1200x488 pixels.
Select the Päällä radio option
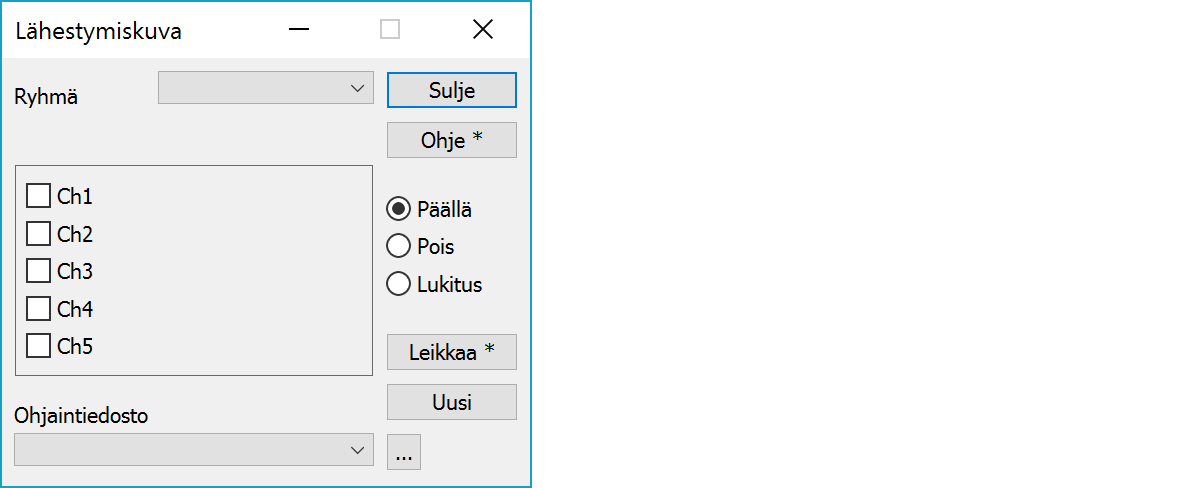coord(398,209)
